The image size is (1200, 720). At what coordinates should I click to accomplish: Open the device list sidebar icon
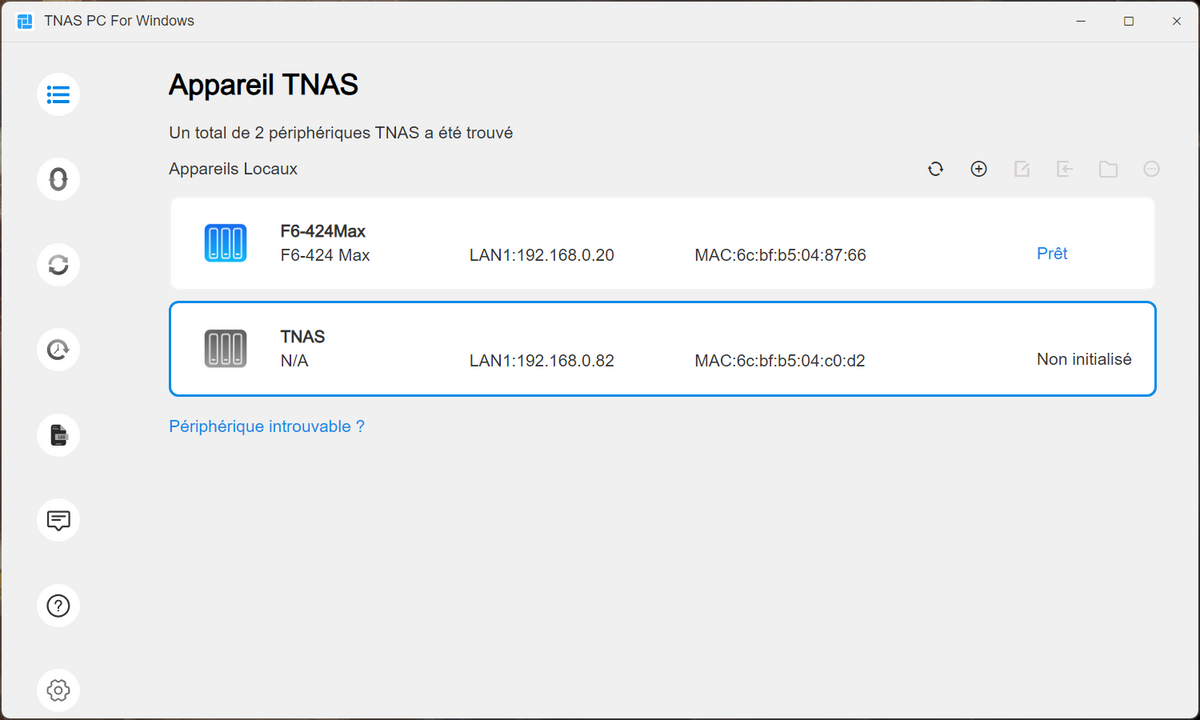(58, 95)
